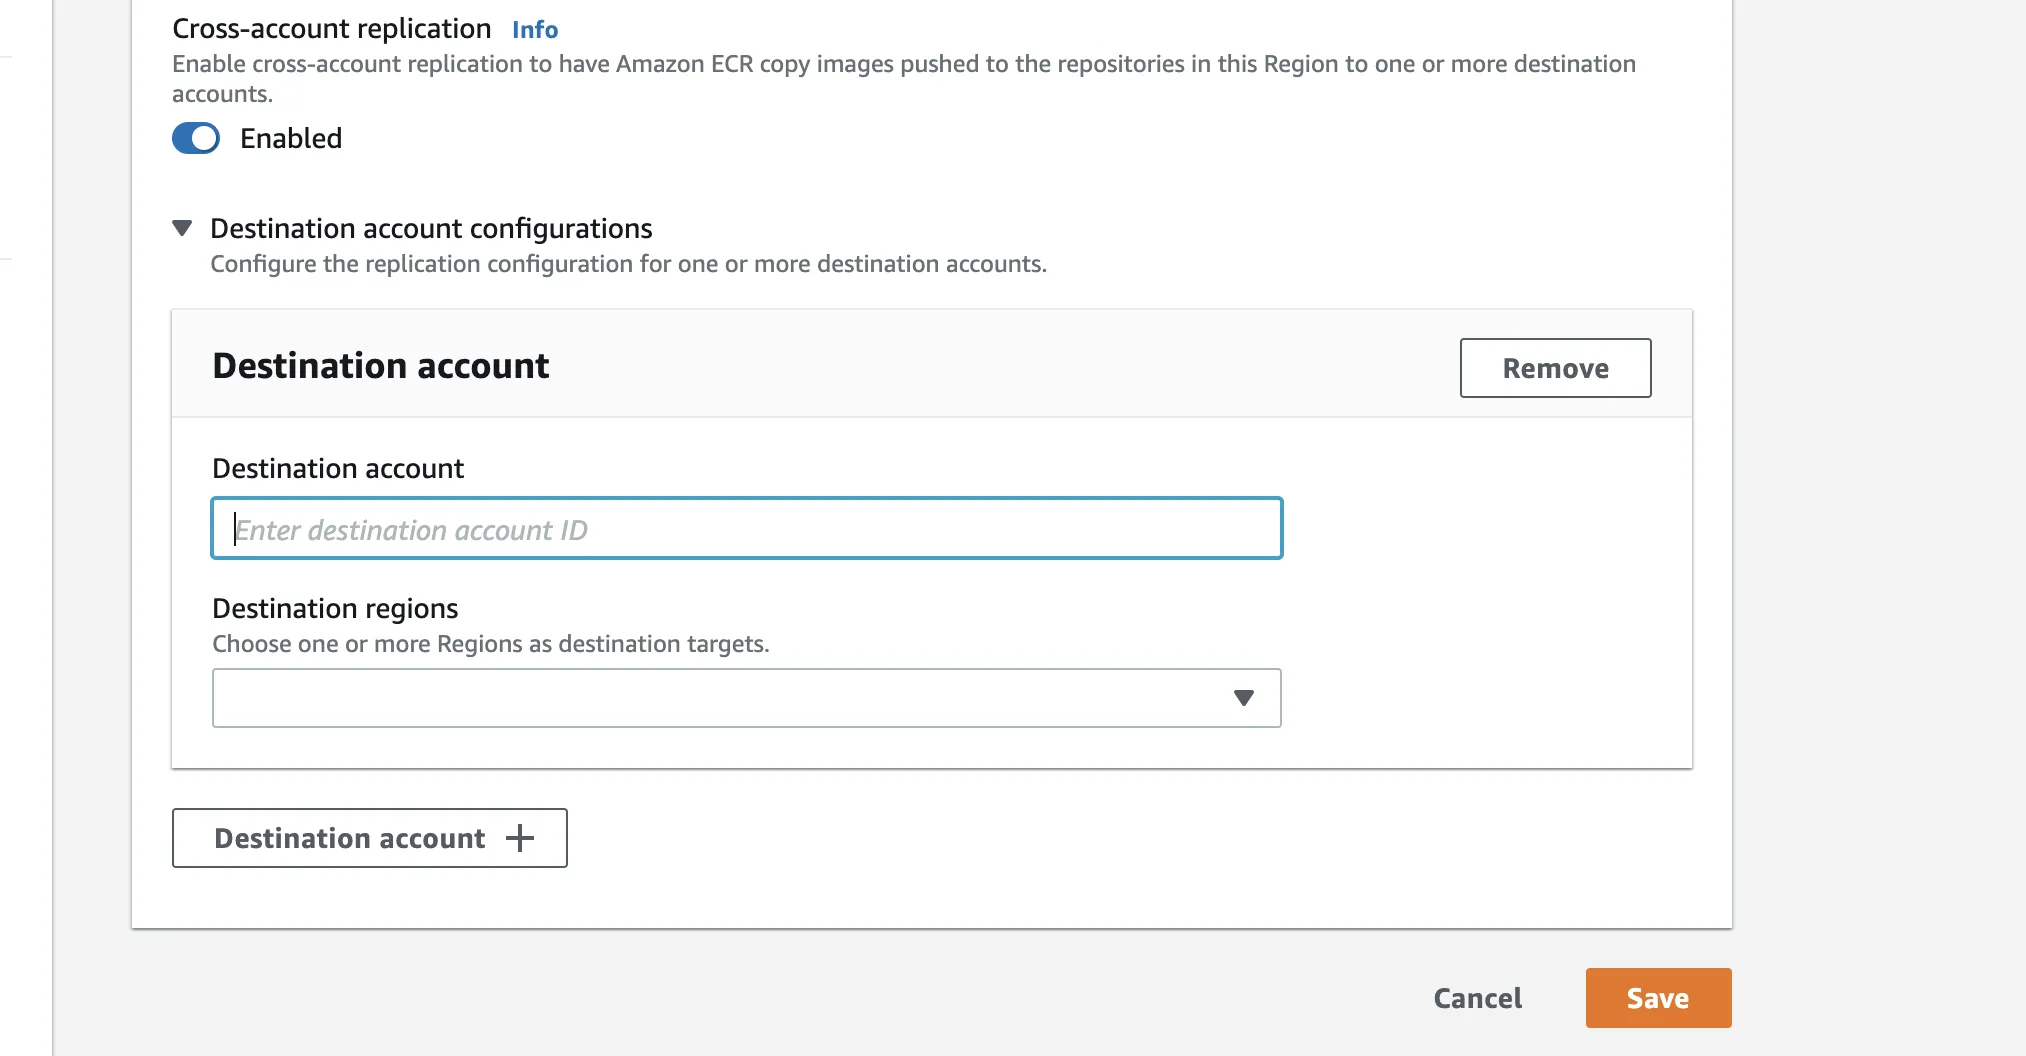Click the 'Choose one or more Regions' hint
Screen dimensions: 2026x1056
(x=490, y=644)
